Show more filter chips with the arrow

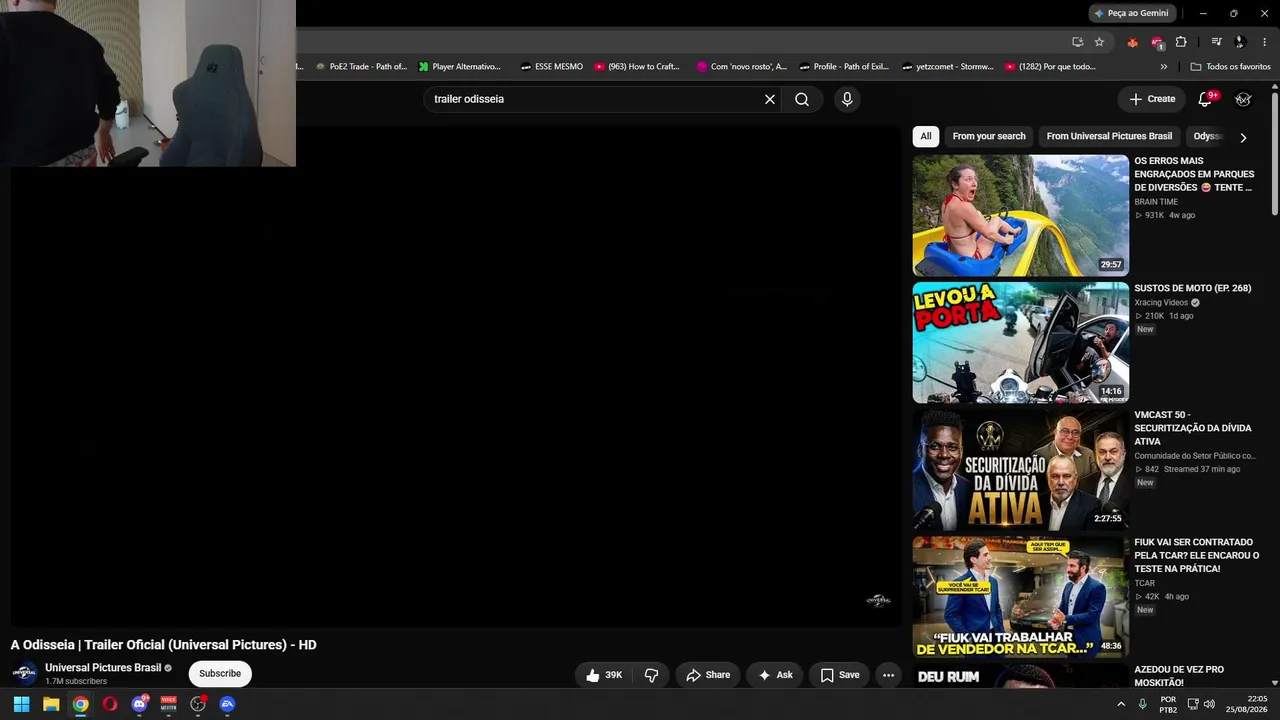1243,137
